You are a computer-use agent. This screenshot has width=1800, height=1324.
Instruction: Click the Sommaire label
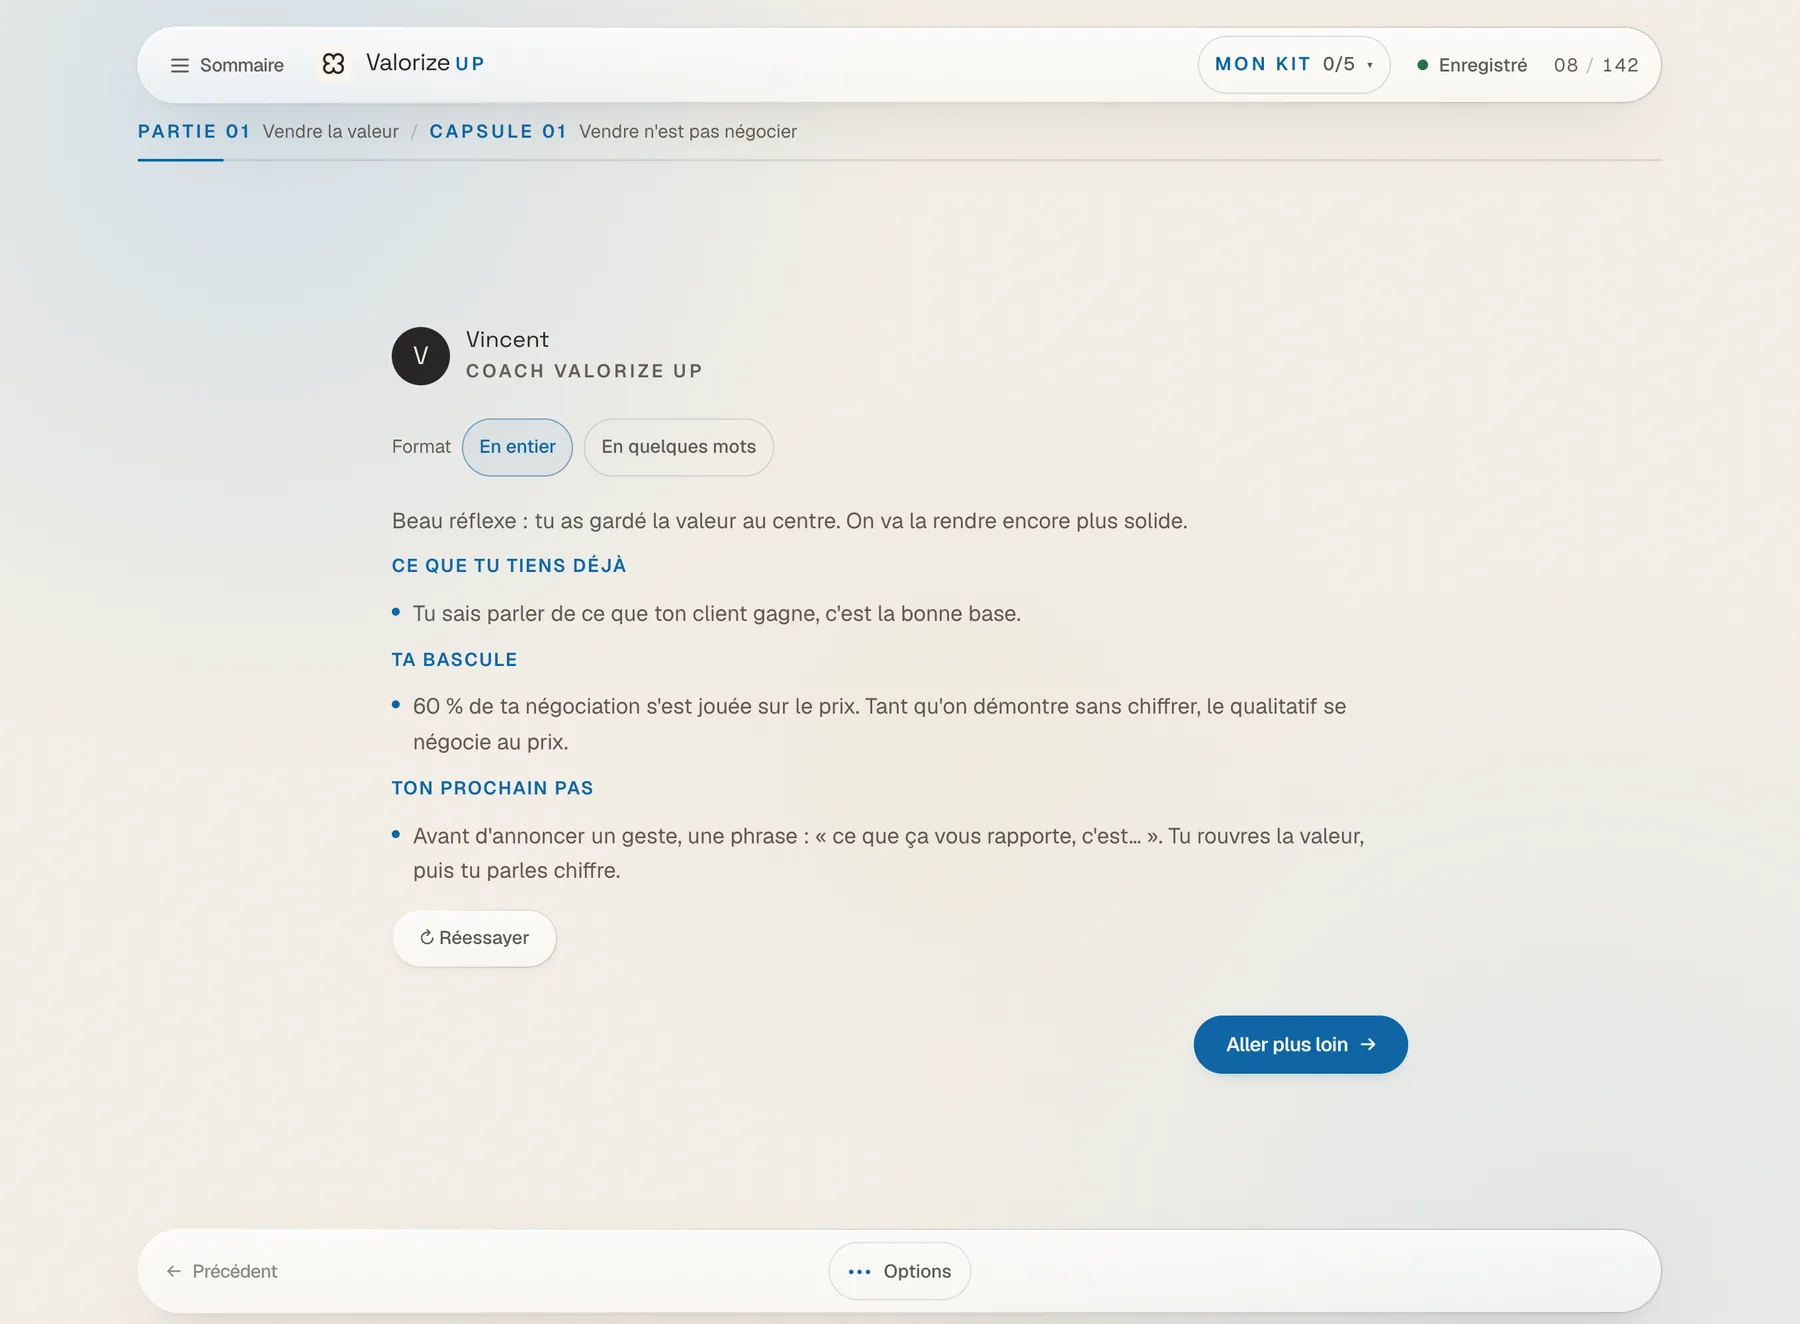(242, 65)
